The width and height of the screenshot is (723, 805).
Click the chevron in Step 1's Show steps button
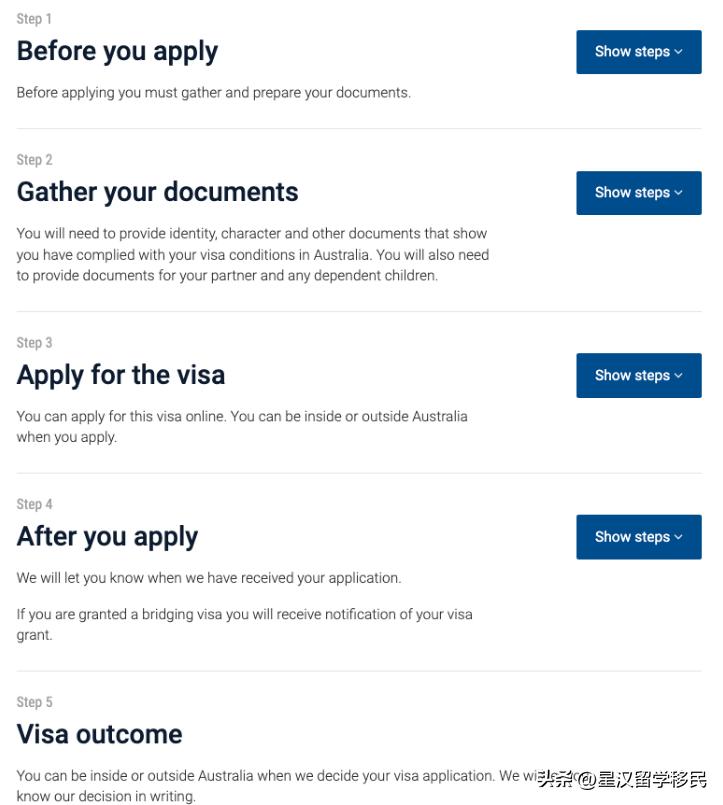click(x=679, y=52)
